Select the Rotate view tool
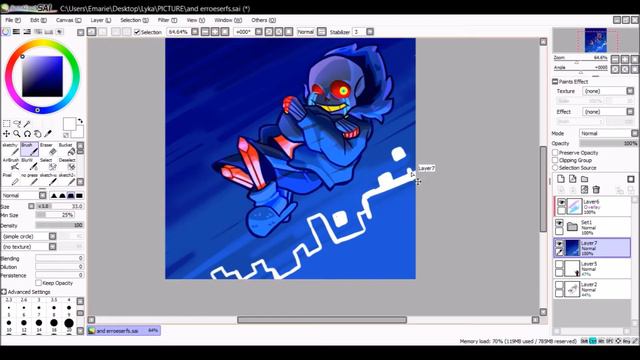The height and width of the screenshot is (360, 640). [27, 133]
